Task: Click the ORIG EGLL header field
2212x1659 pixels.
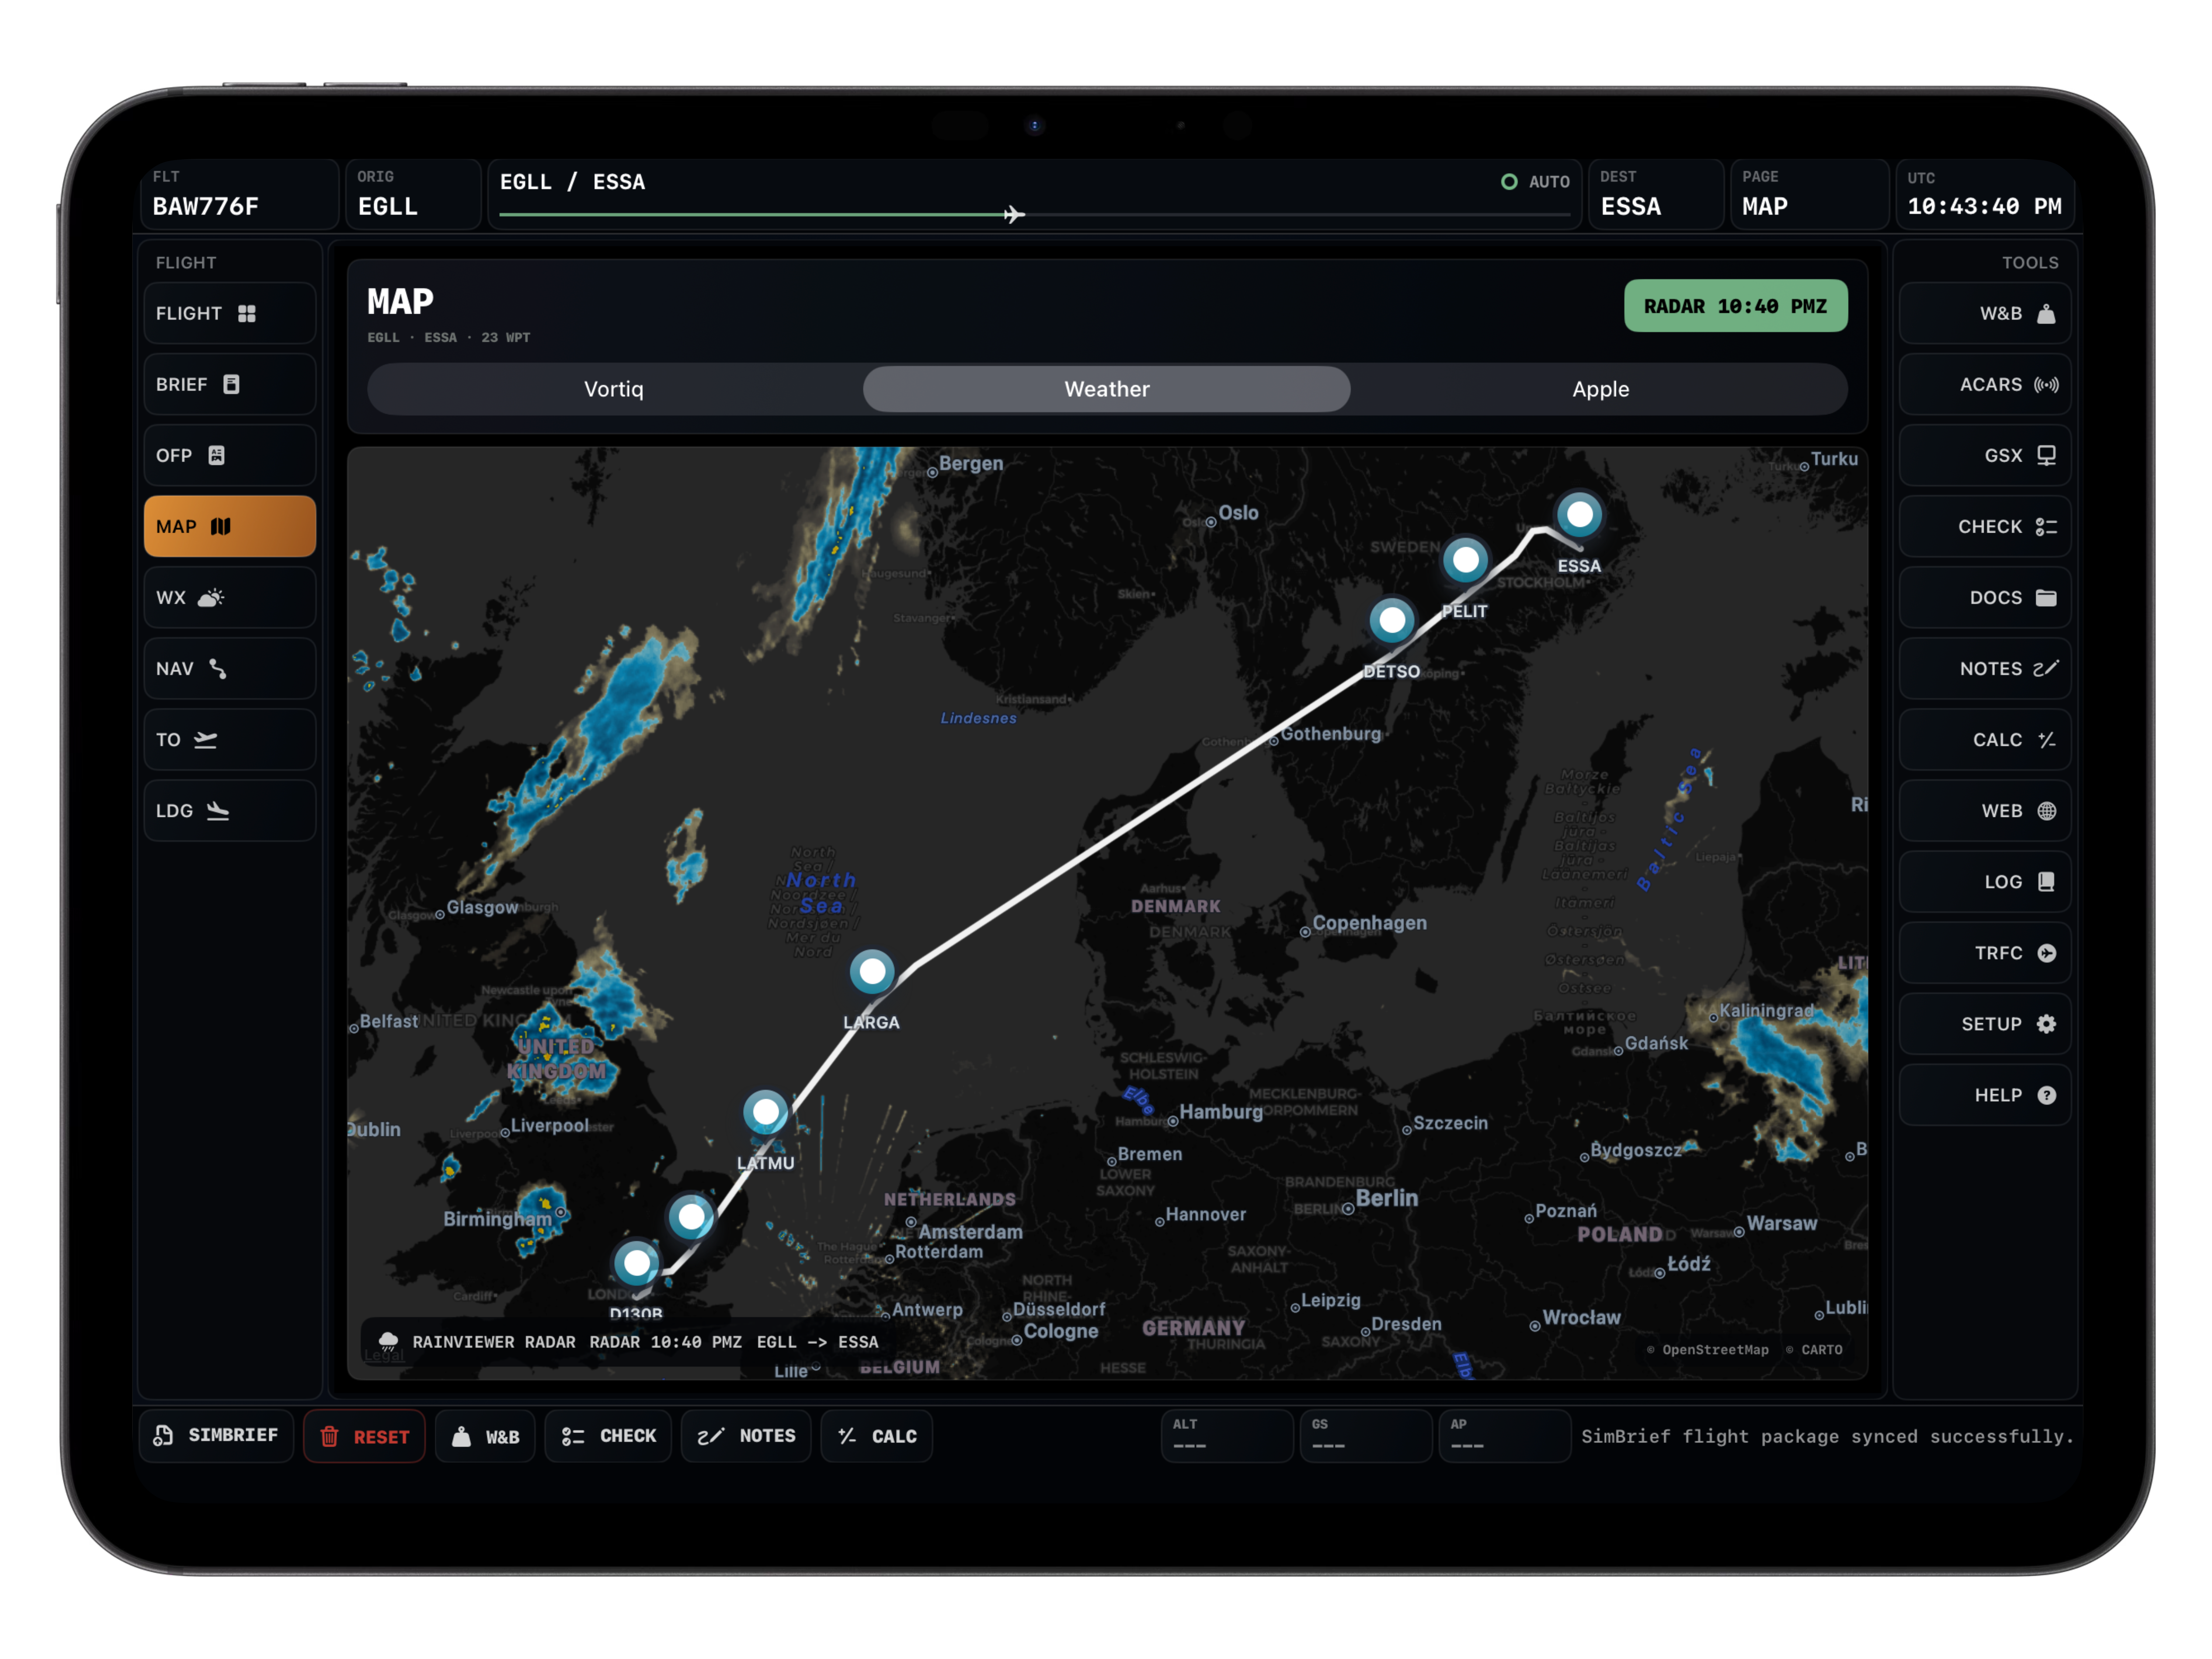Action: coord(412,195)
